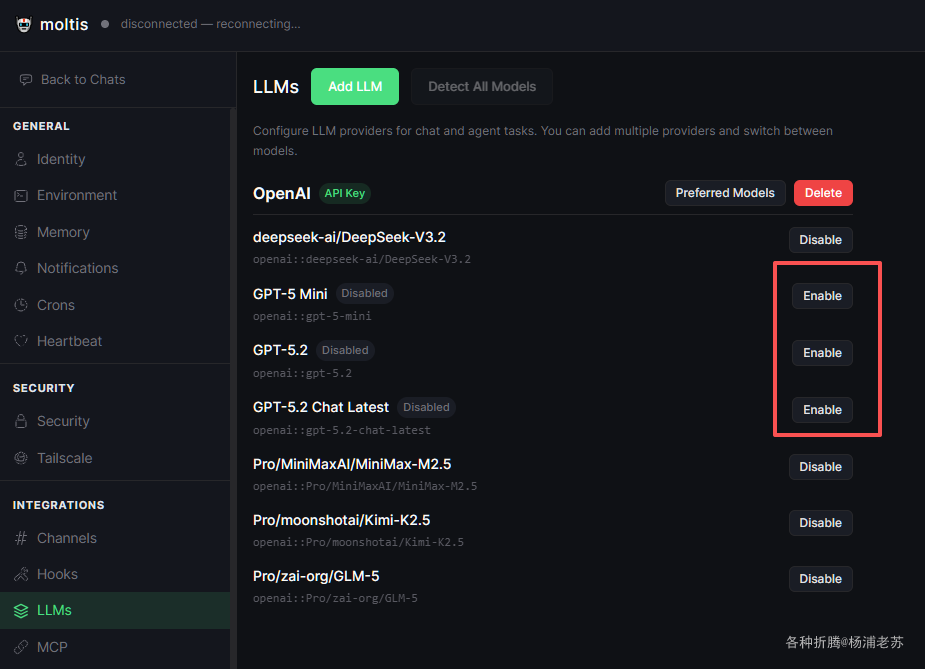
Task: Delete the OpenAI provider
Action: tap(823, 193)
